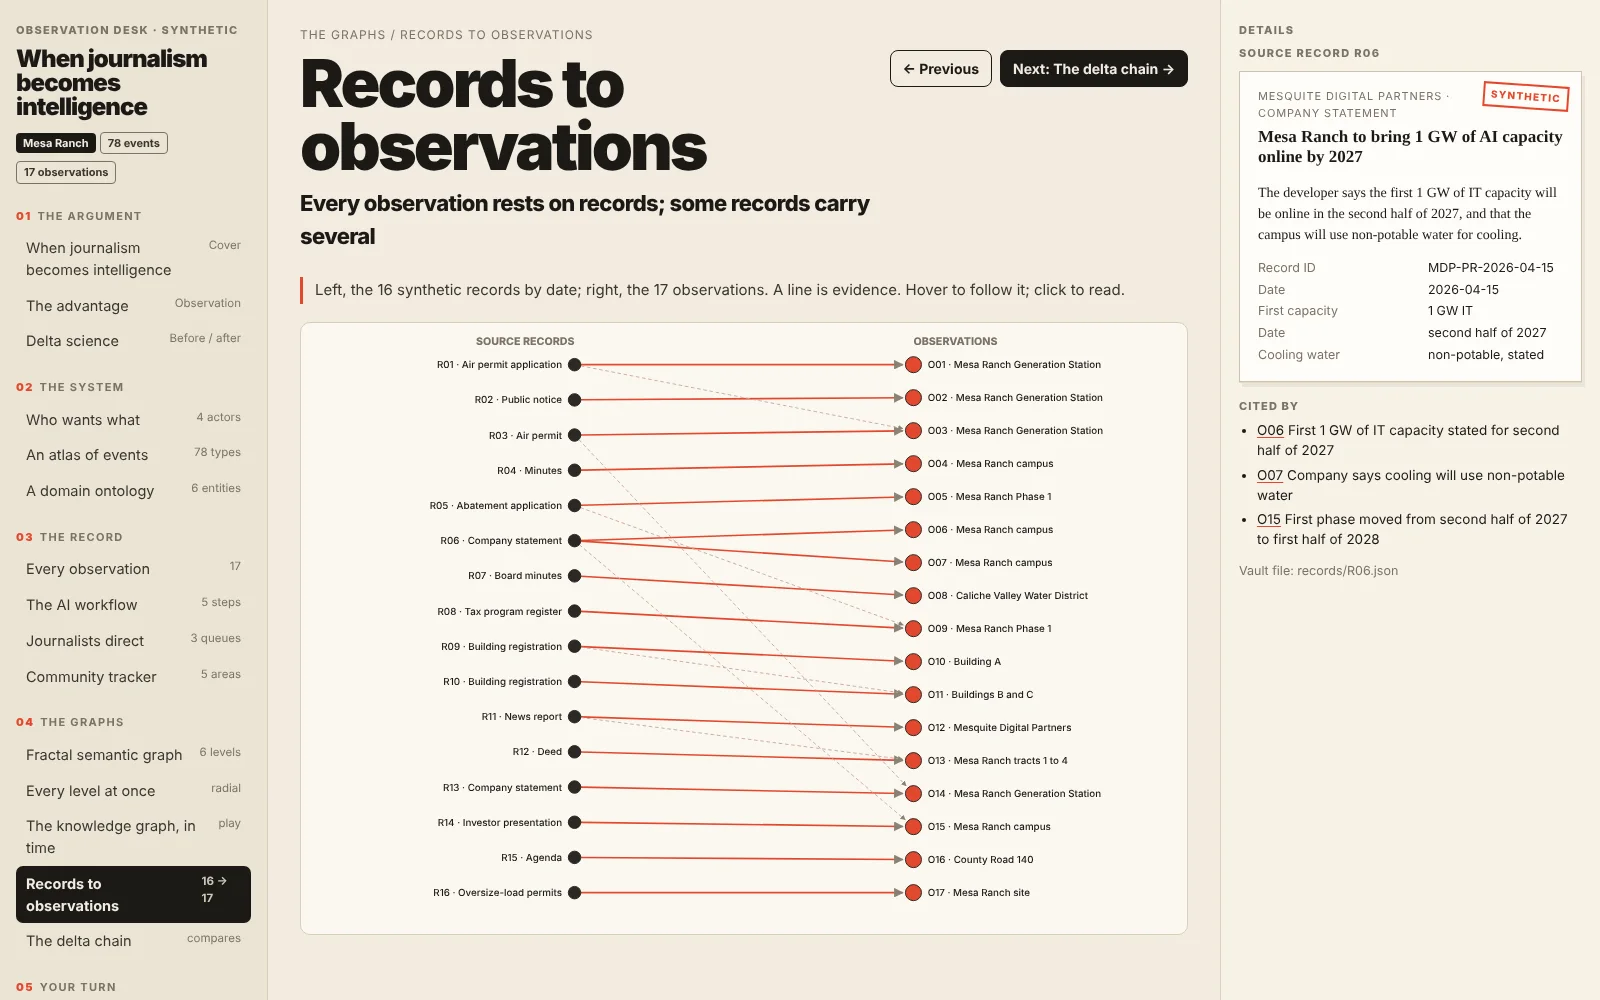Click the R12 Deed record node

[574, 752]
